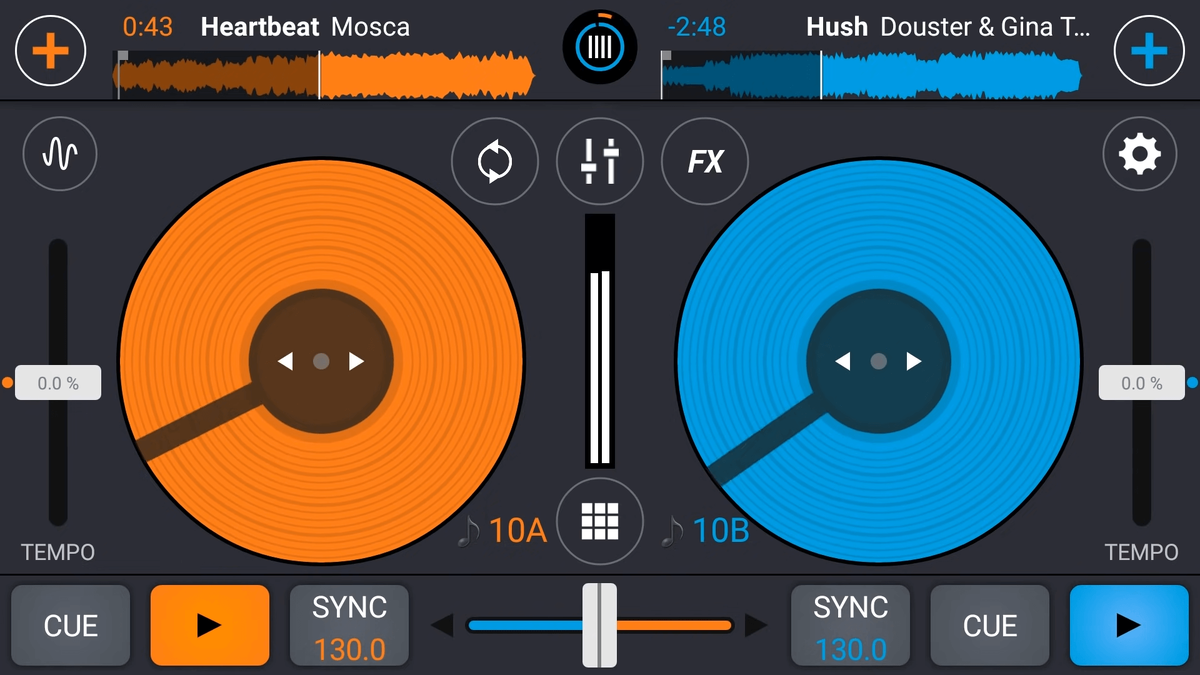This screenshot has width=1200, height=675.
Task: Click the crossfader handle
Action: pos(600,625)
